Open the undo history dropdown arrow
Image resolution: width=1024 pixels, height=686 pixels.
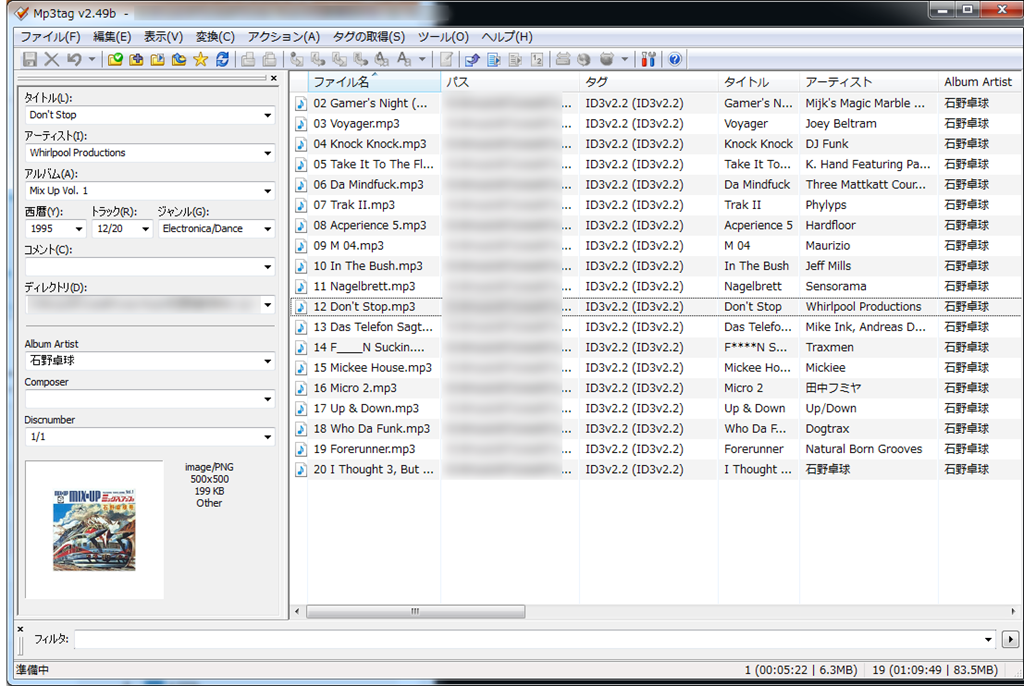[x=92, y=59]
